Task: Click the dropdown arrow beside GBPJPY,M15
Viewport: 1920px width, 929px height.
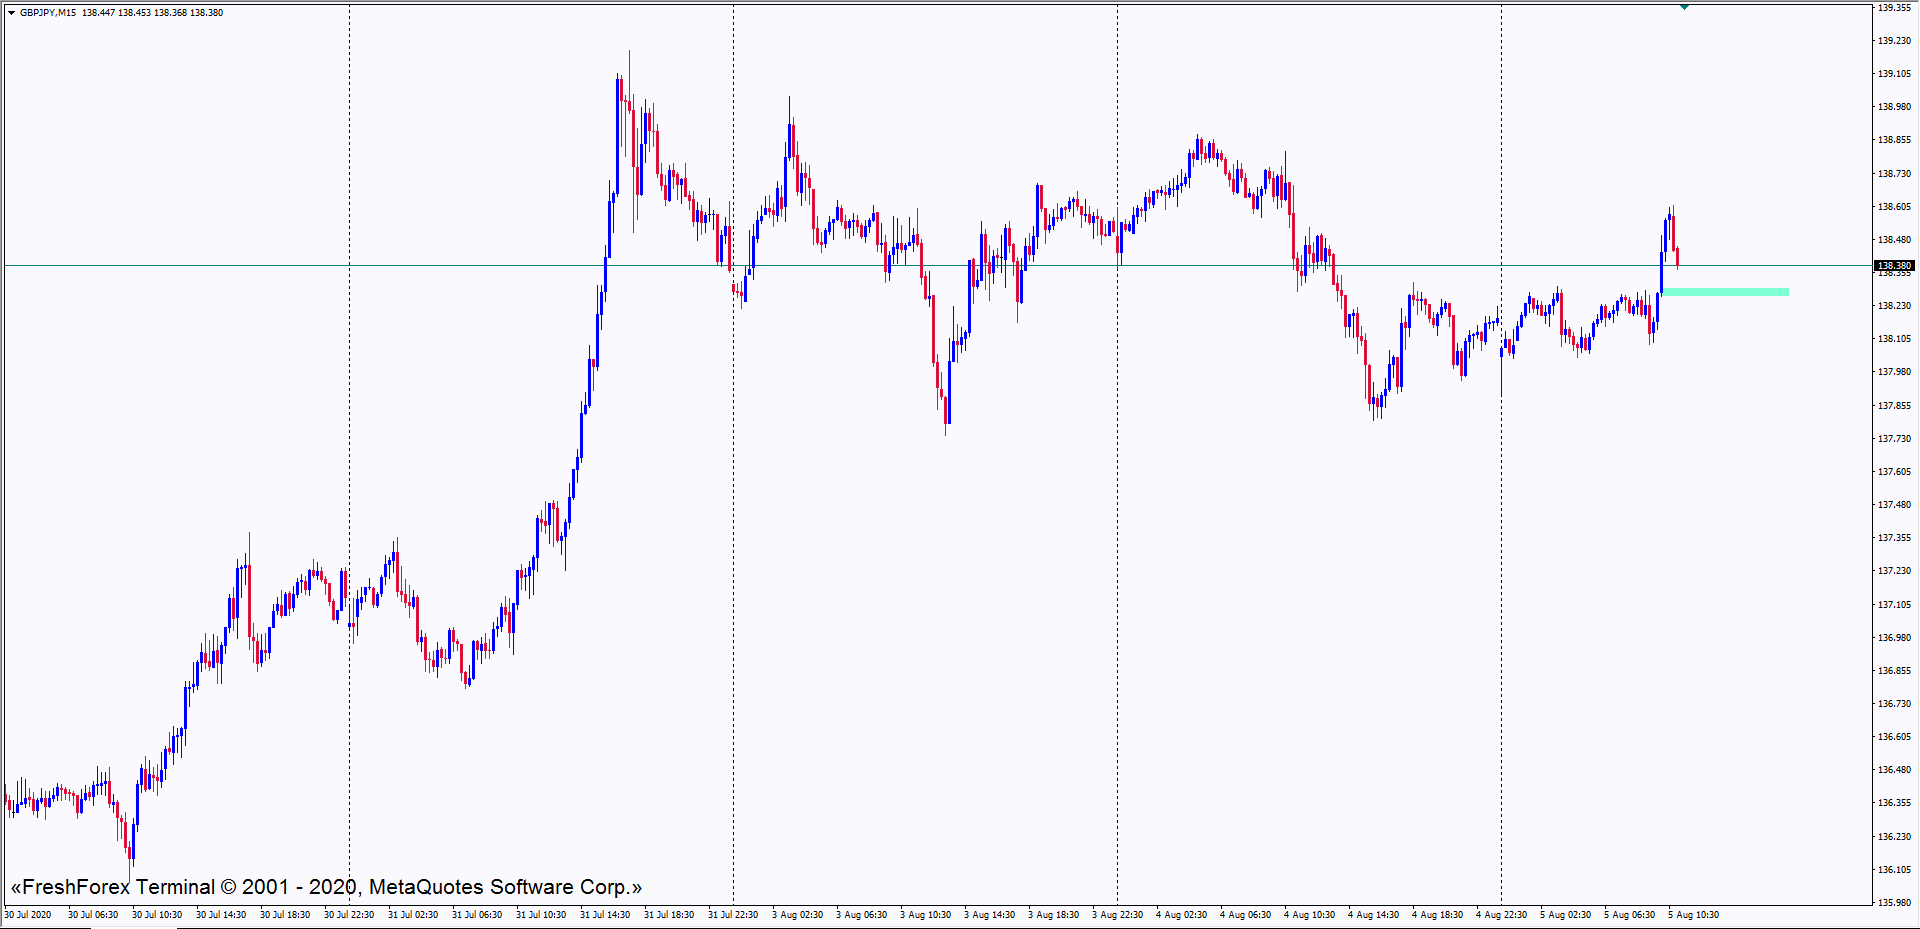Action: 11,13
